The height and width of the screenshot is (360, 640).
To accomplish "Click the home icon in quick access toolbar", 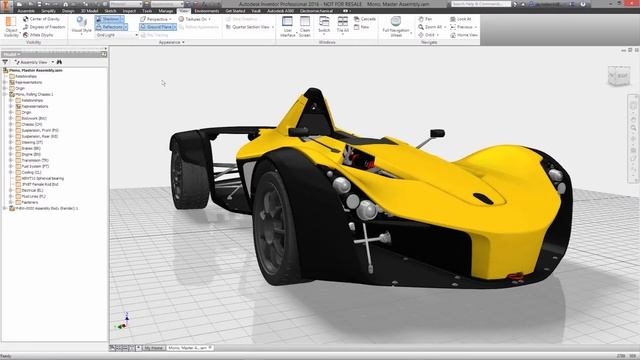I will coord(65,4).
